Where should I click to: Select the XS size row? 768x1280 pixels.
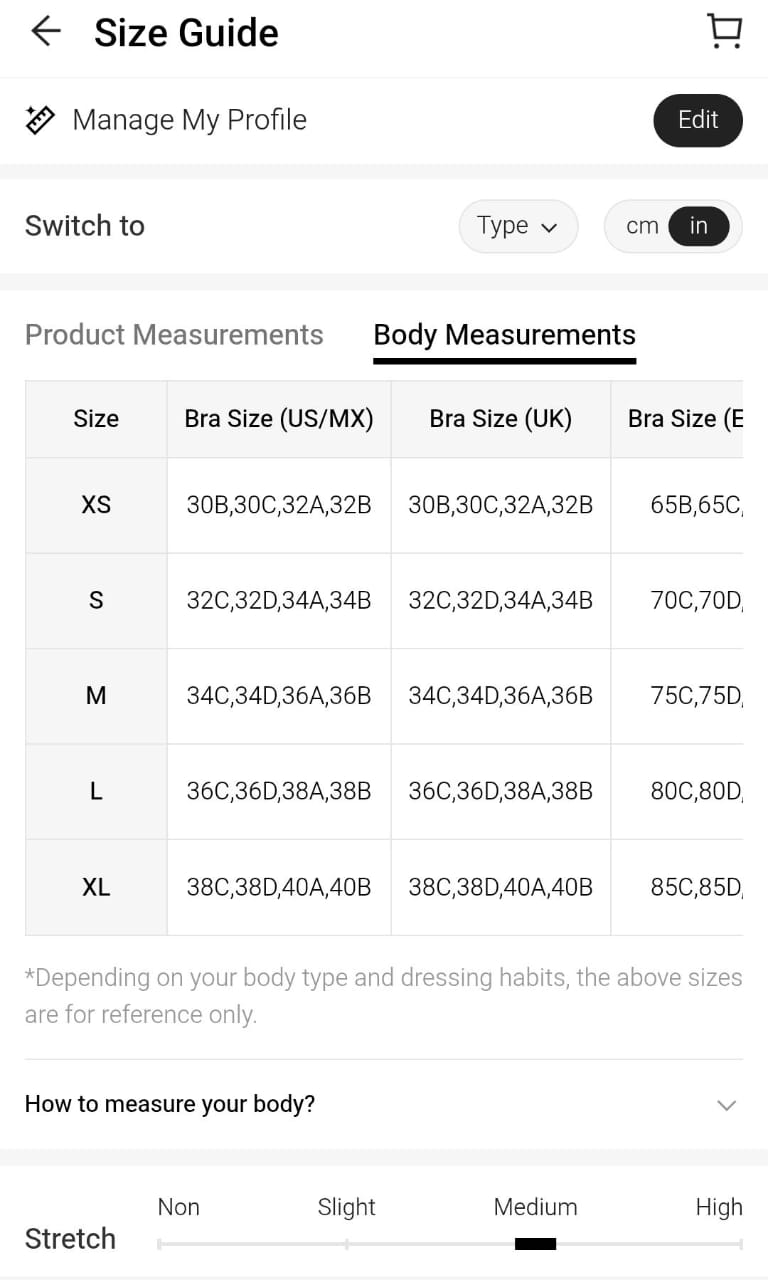click(96, 505)
